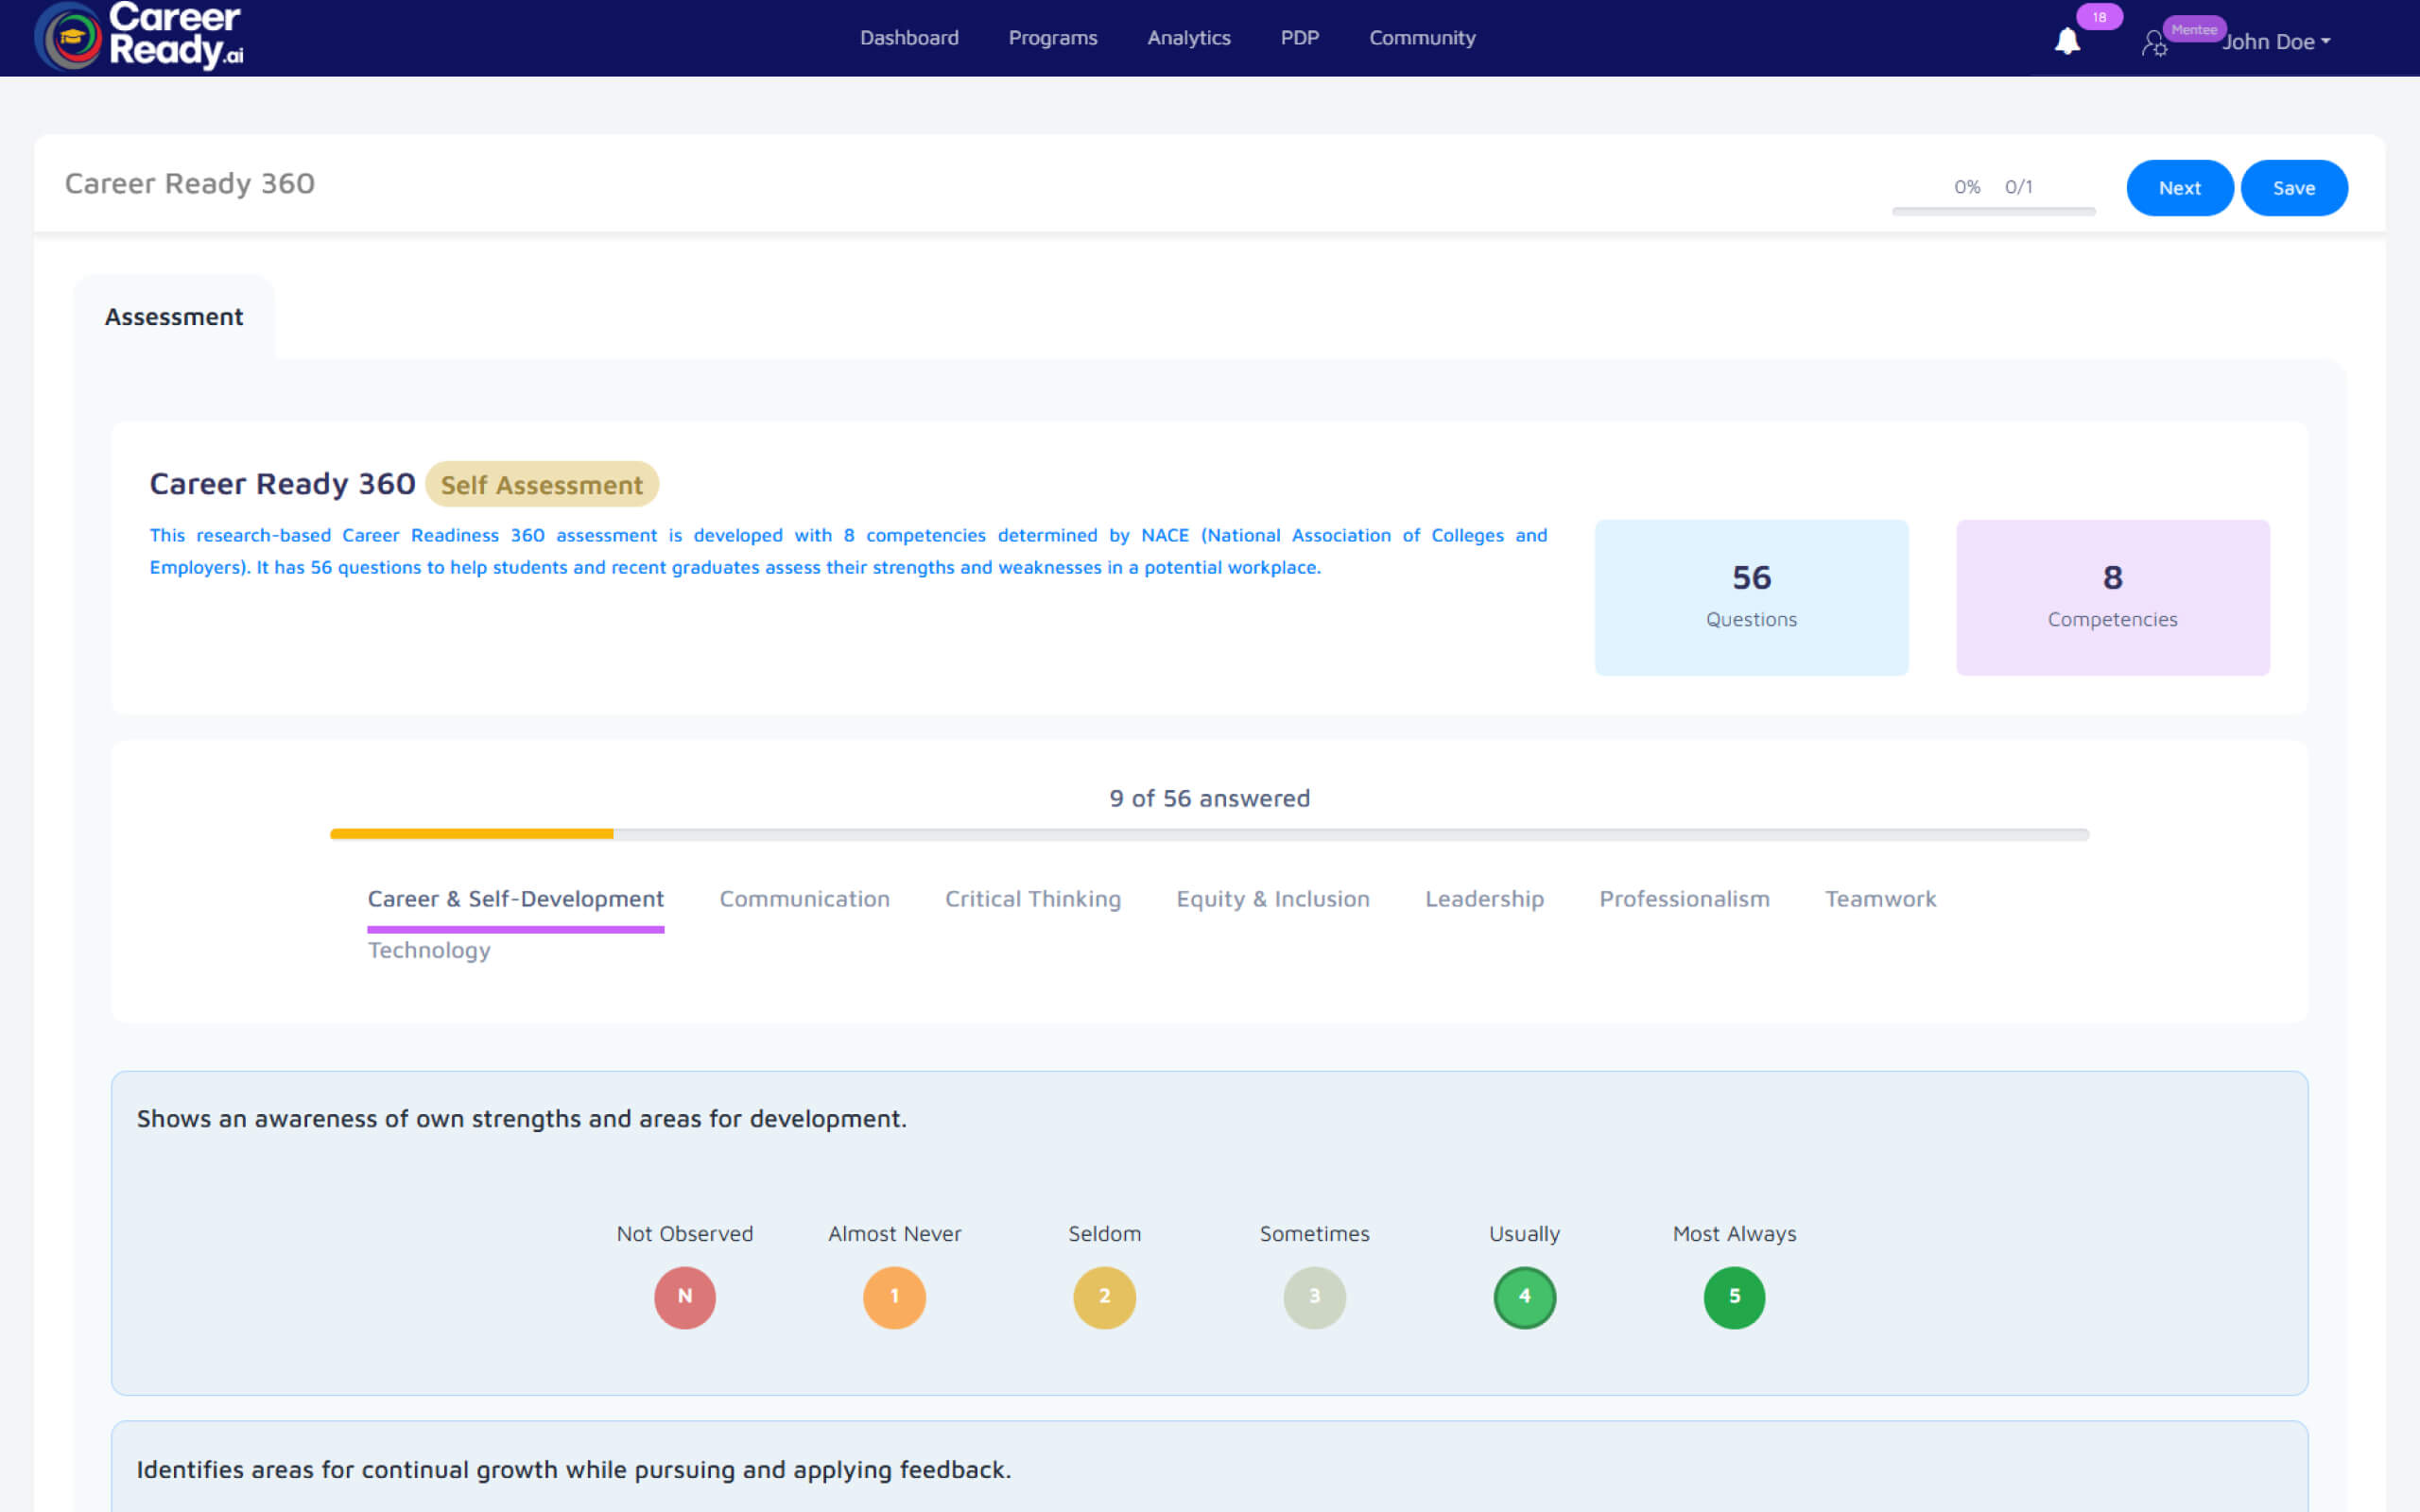Click the NACE assessment description paragraph
The width and height of the screenshot is (2420, 1512).
[x=849, y=551]
